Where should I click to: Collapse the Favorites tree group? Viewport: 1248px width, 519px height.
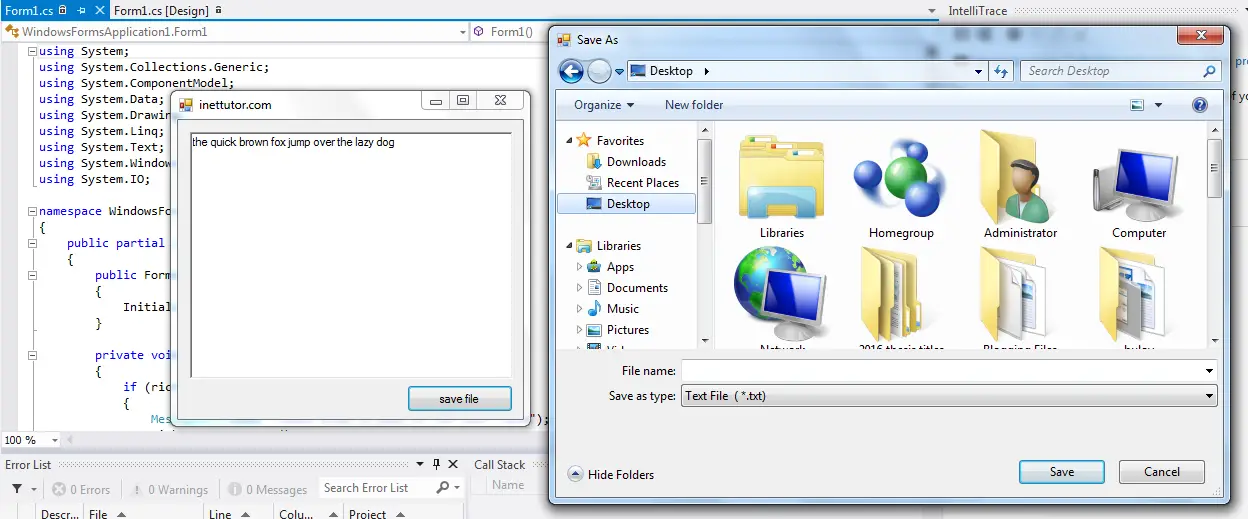570,141
